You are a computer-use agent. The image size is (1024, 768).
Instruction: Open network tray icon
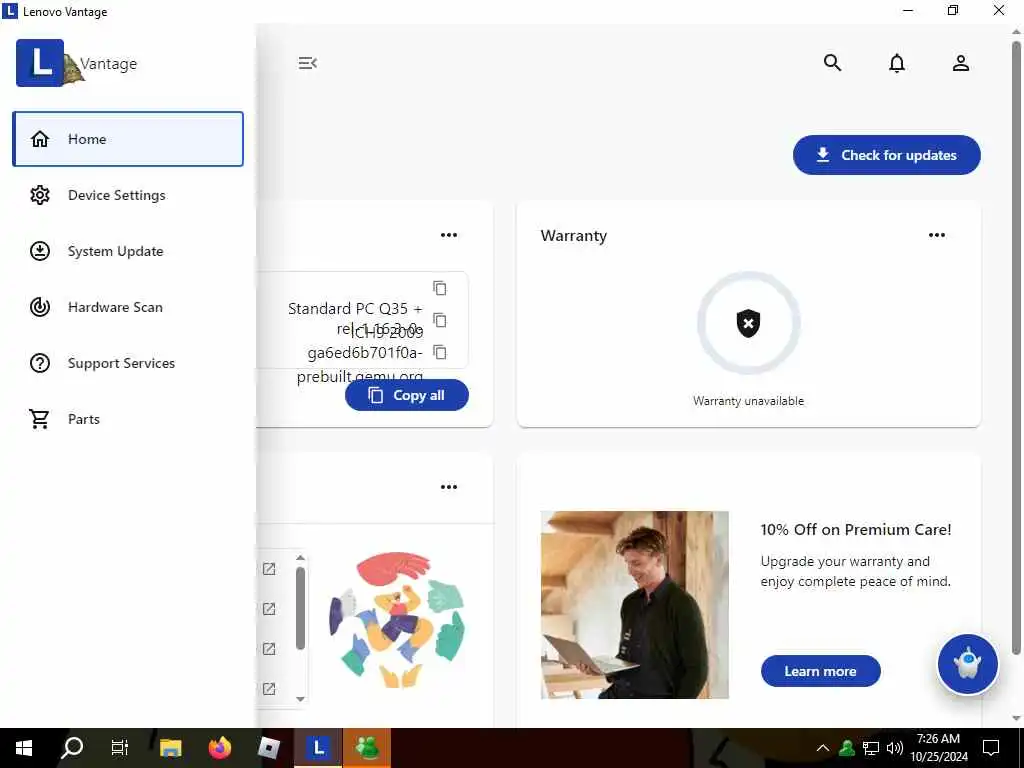coord(871,748)
